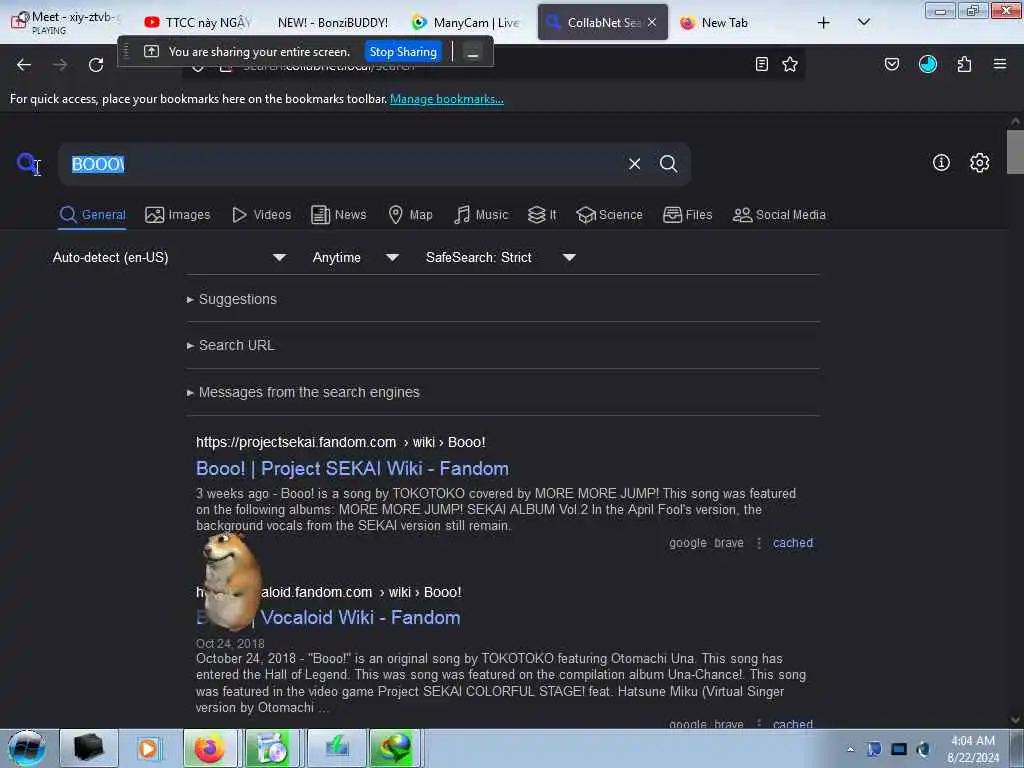Screen dimensions: 1024x768
Task: Switch to the BonziBUDDY tab
Action: [332, 23]
